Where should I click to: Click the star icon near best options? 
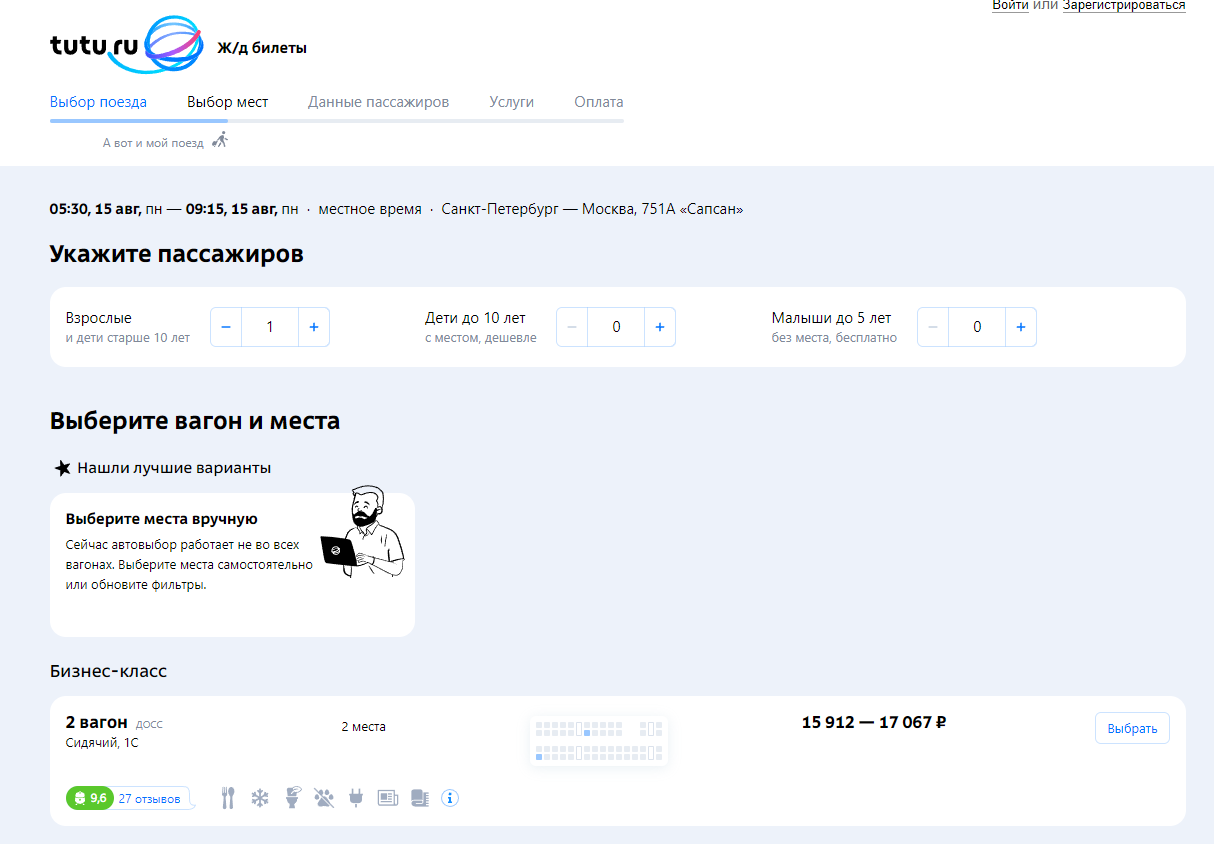[62, 468]
